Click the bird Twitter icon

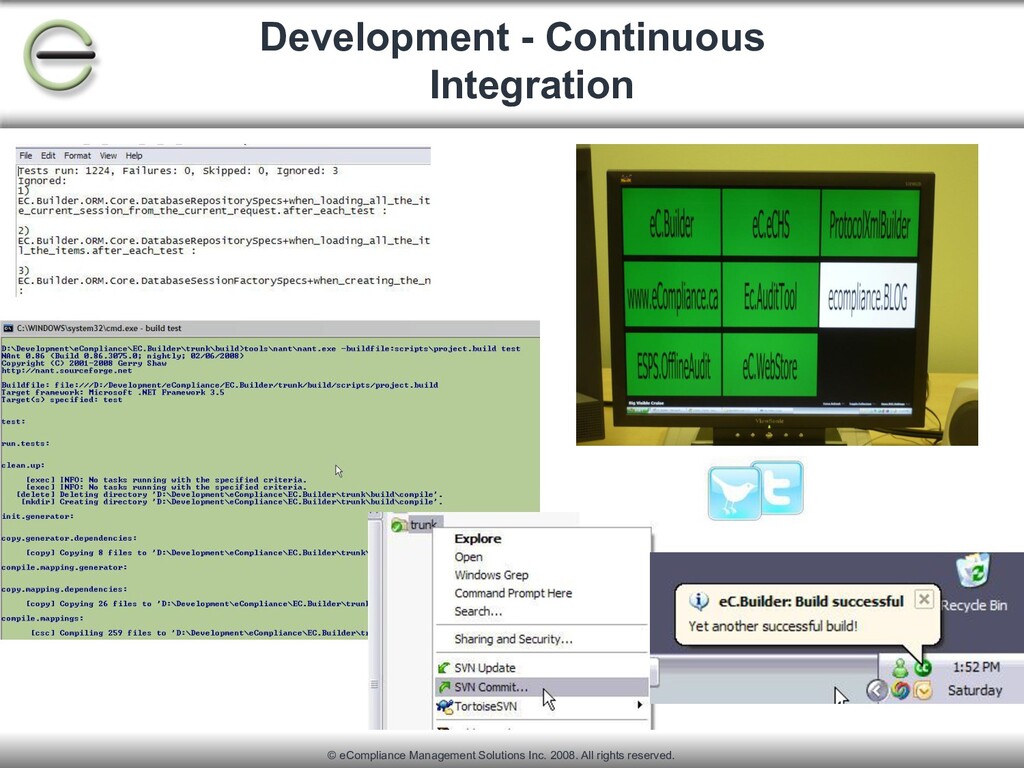tap(734, 493)
